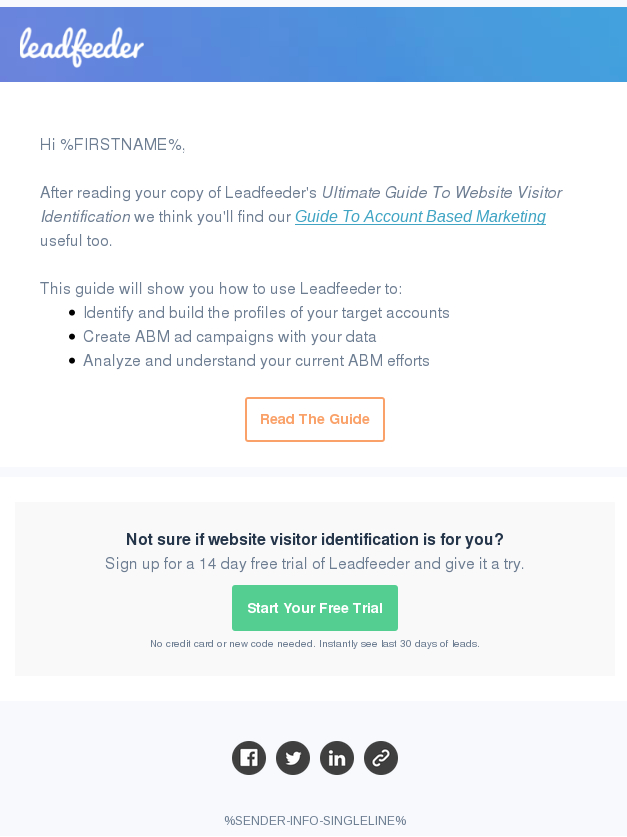Click the no credit card fine print

click(315, 643)
